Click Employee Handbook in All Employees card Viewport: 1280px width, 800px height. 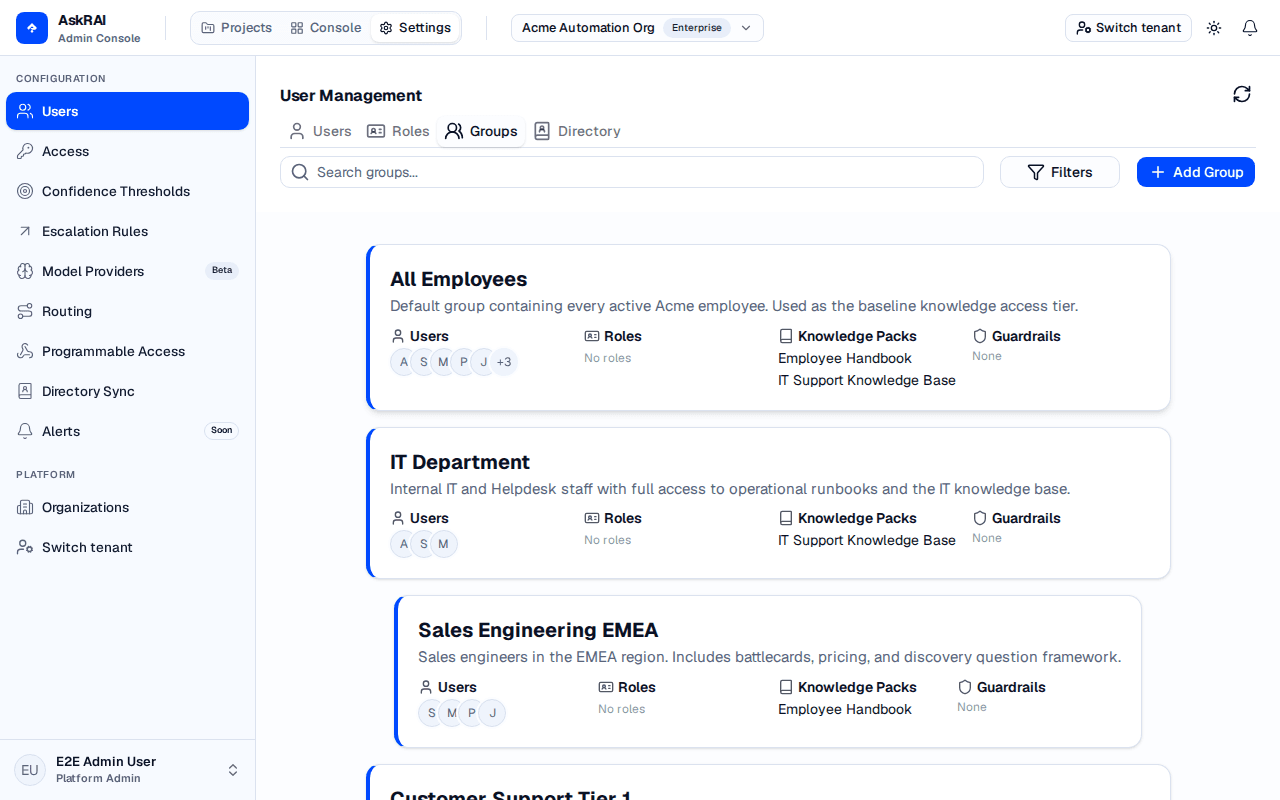coord(845,358)
